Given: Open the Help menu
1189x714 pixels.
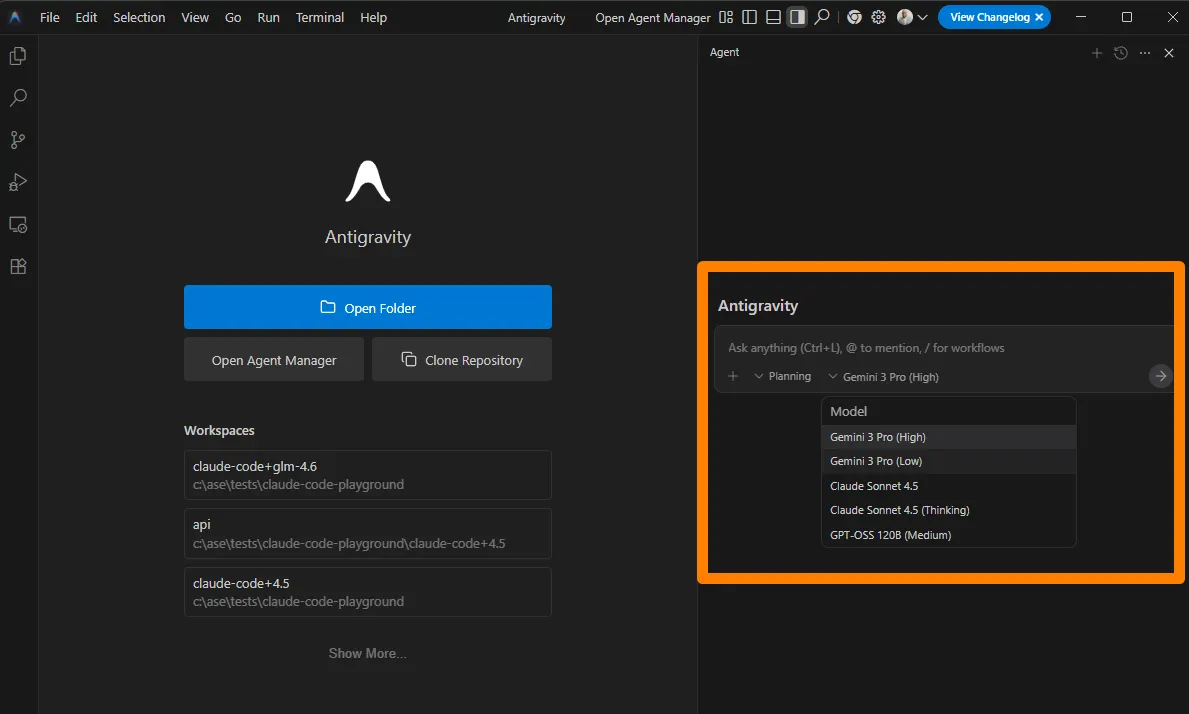Looking at the screenshot, I should pos(373,17).
